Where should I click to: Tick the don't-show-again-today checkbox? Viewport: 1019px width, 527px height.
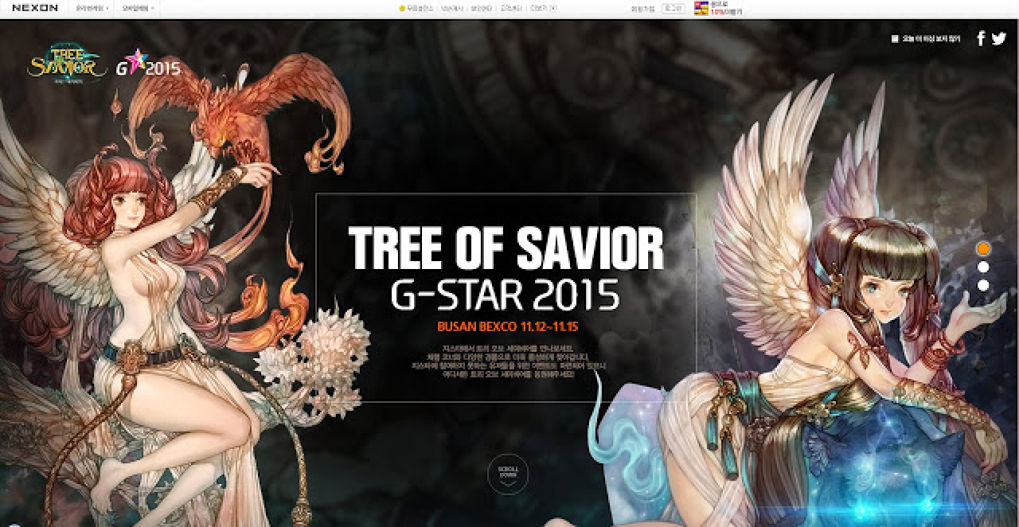[x=895, y=39]
